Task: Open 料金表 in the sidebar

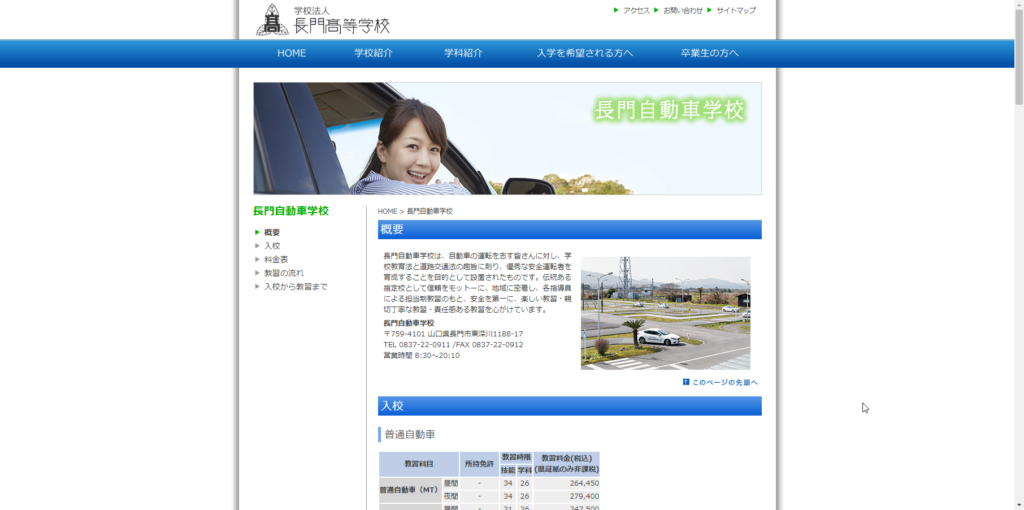Action: [276, 259]
